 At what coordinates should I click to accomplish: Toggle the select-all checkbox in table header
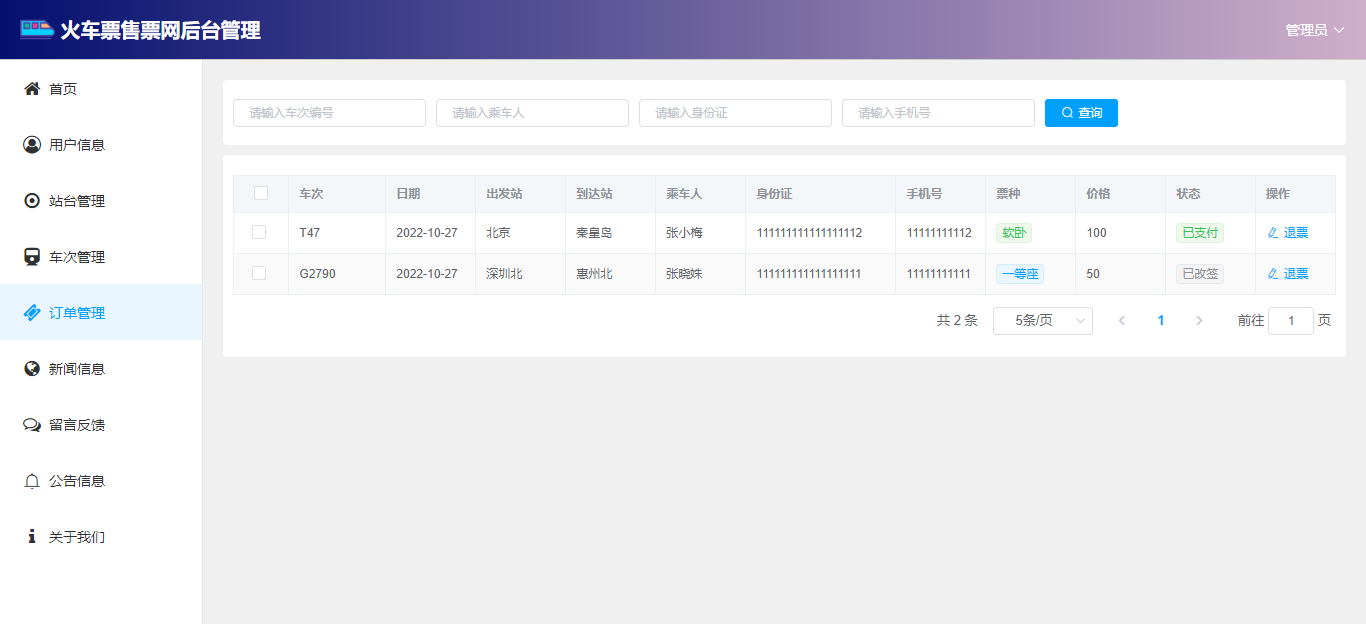point(261,193)
